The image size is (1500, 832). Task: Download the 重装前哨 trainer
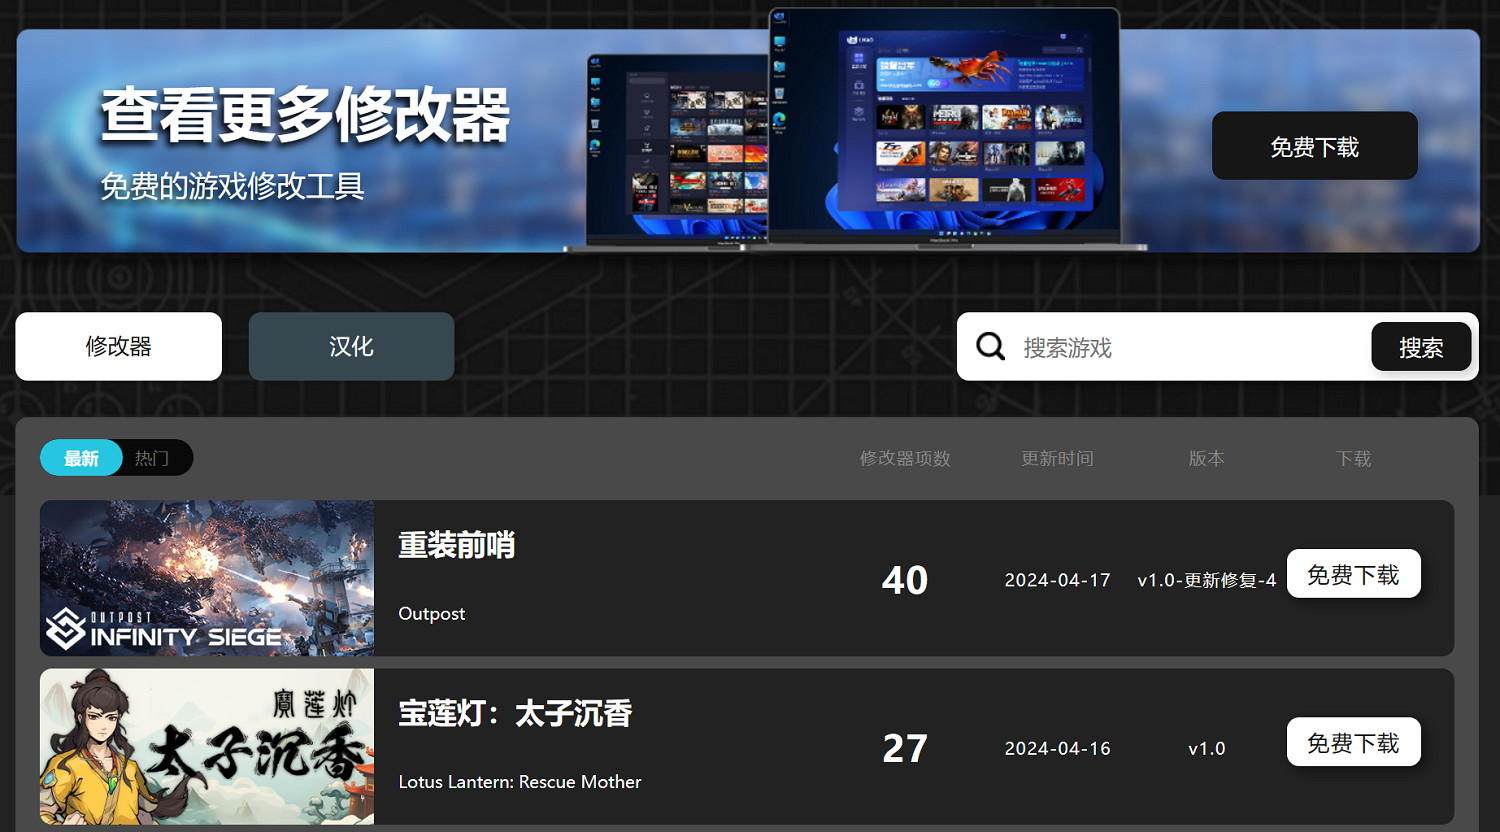tap(1353, 573)
